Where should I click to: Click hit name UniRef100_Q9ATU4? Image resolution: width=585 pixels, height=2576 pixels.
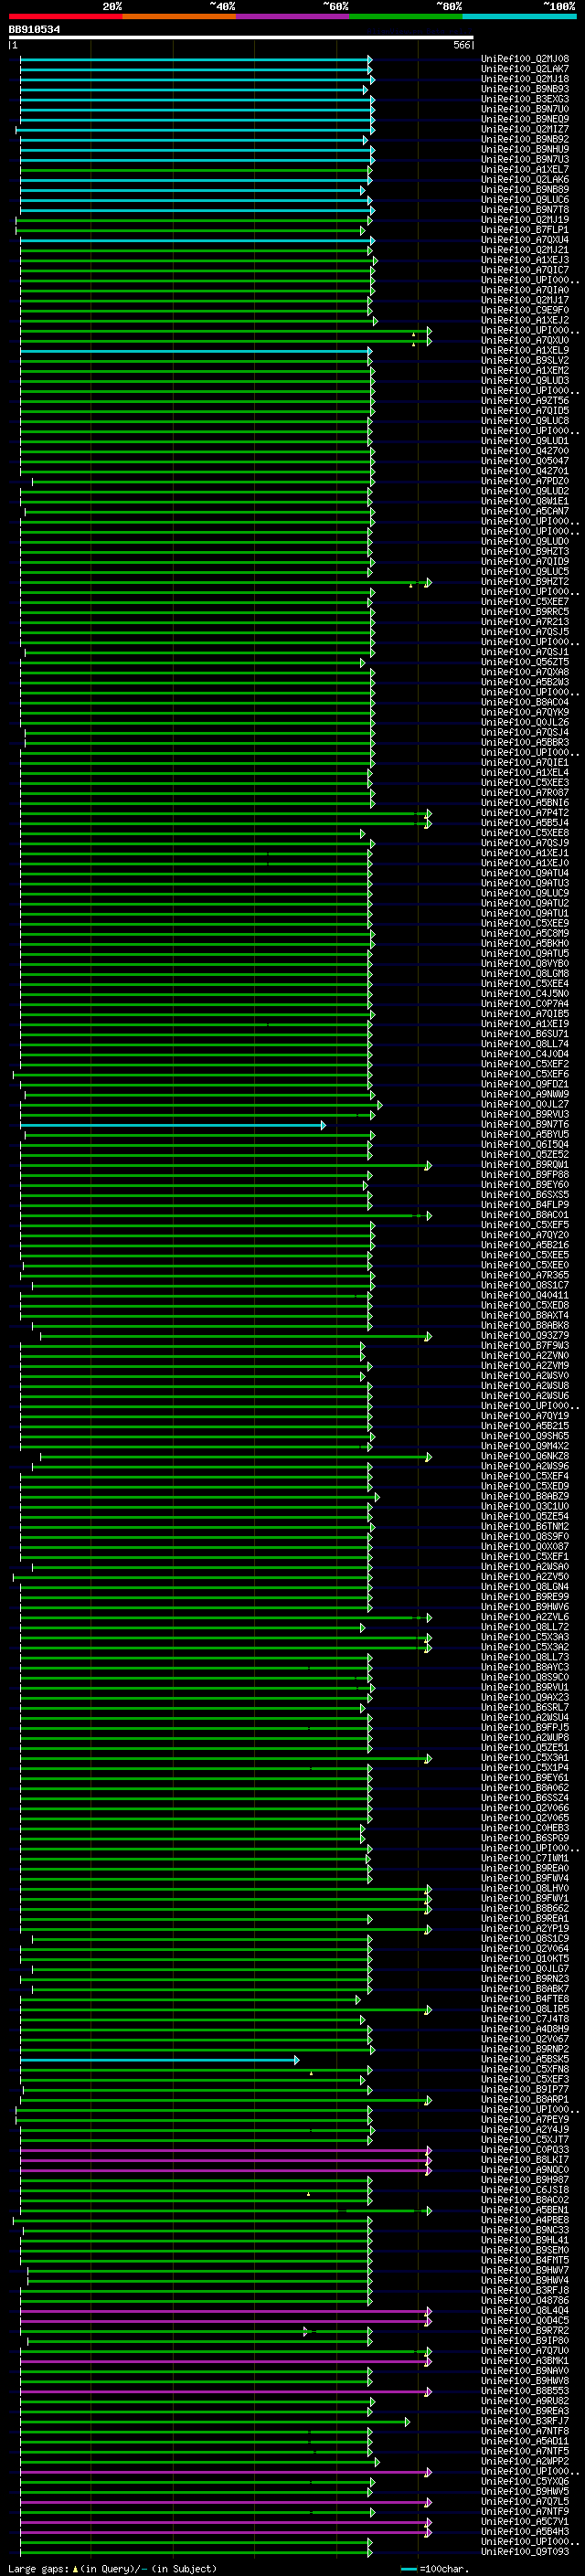tap(525, 873)
